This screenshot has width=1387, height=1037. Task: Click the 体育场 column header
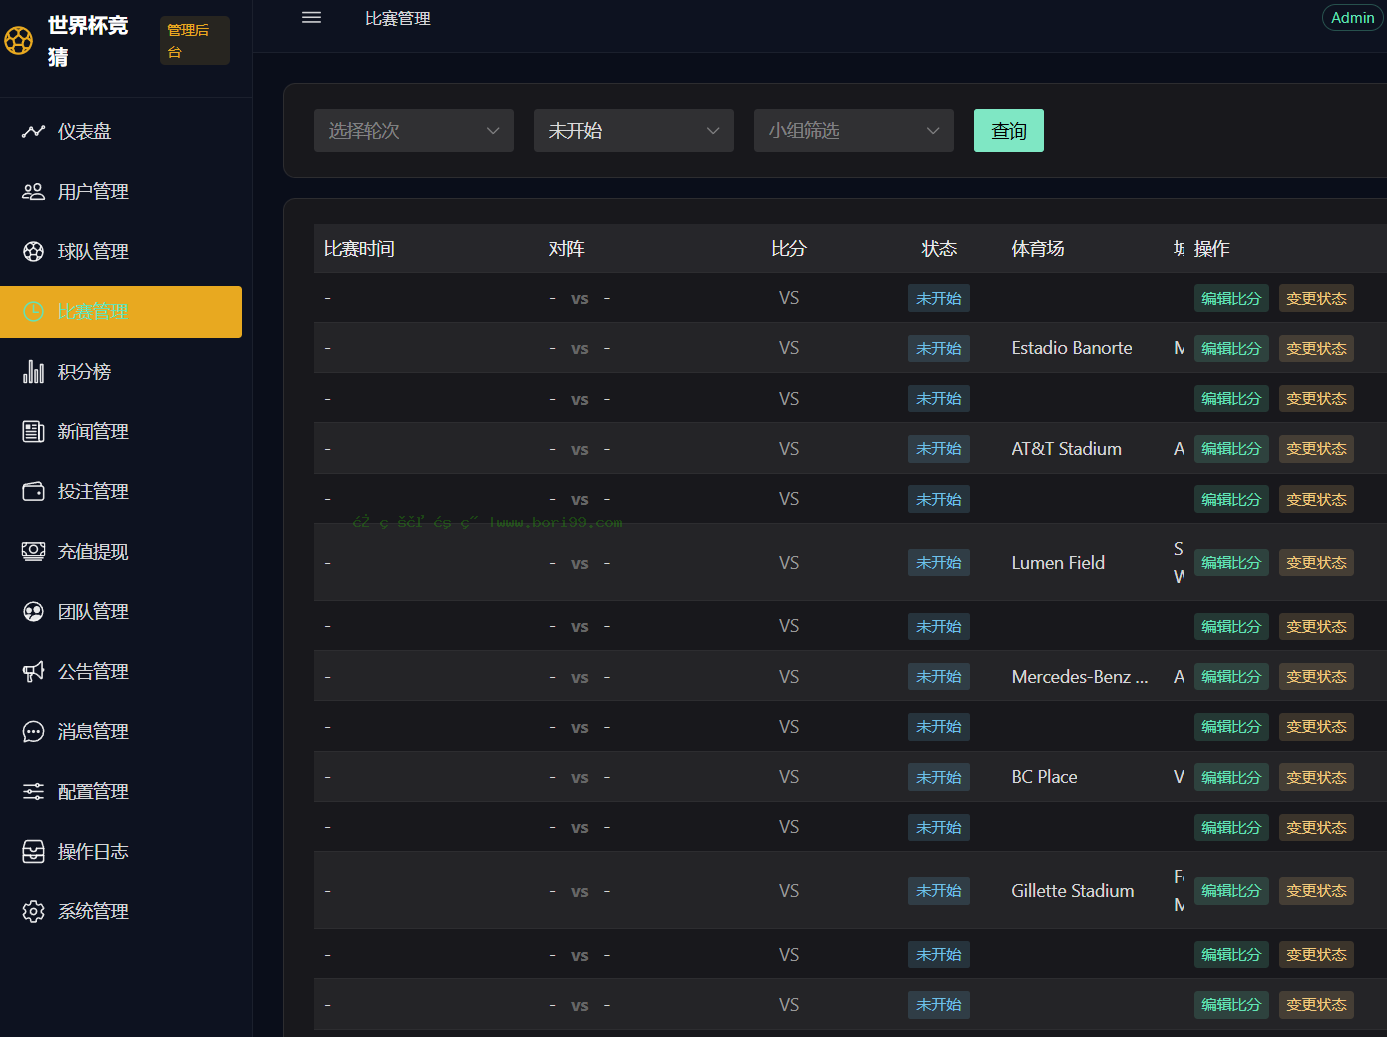tap(1038, 249)
